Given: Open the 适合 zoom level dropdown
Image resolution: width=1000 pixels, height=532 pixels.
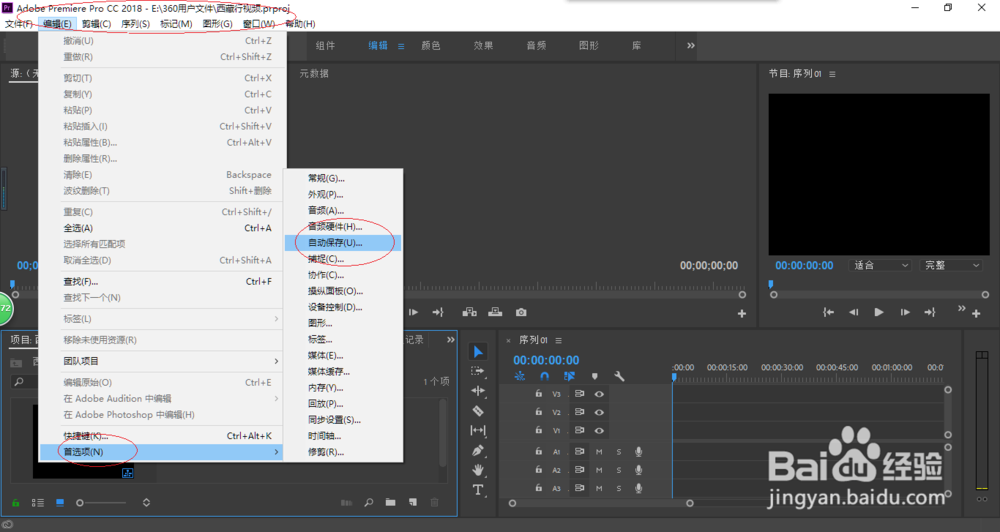Looking at the screenshot, I should point(880,265).
